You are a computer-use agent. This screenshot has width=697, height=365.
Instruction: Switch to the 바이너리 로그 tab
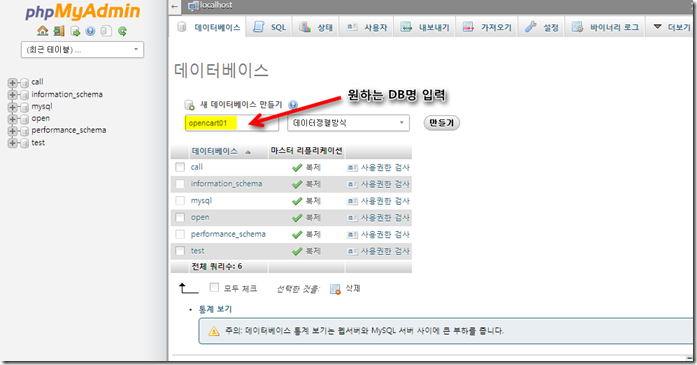605,27
